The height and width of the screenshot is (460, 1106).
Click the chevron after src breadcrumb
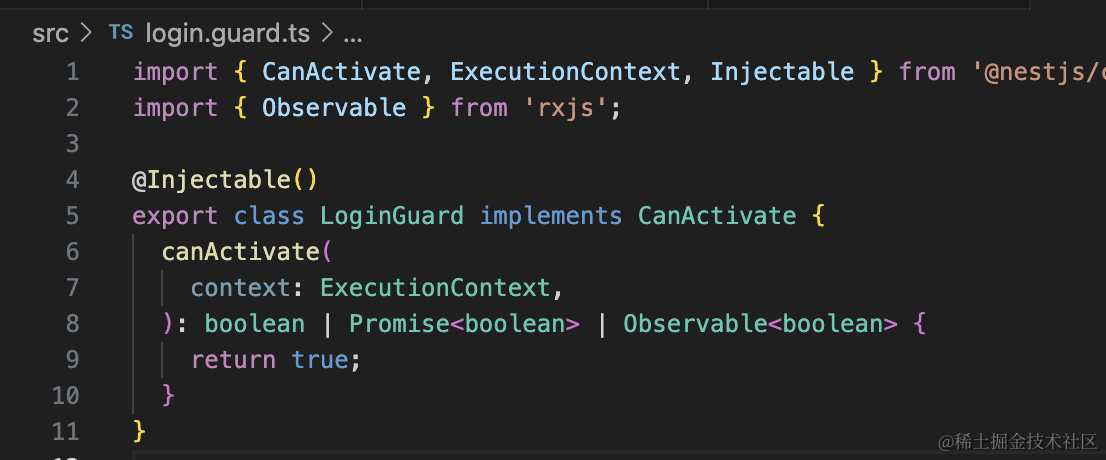(x=86, y=33)
